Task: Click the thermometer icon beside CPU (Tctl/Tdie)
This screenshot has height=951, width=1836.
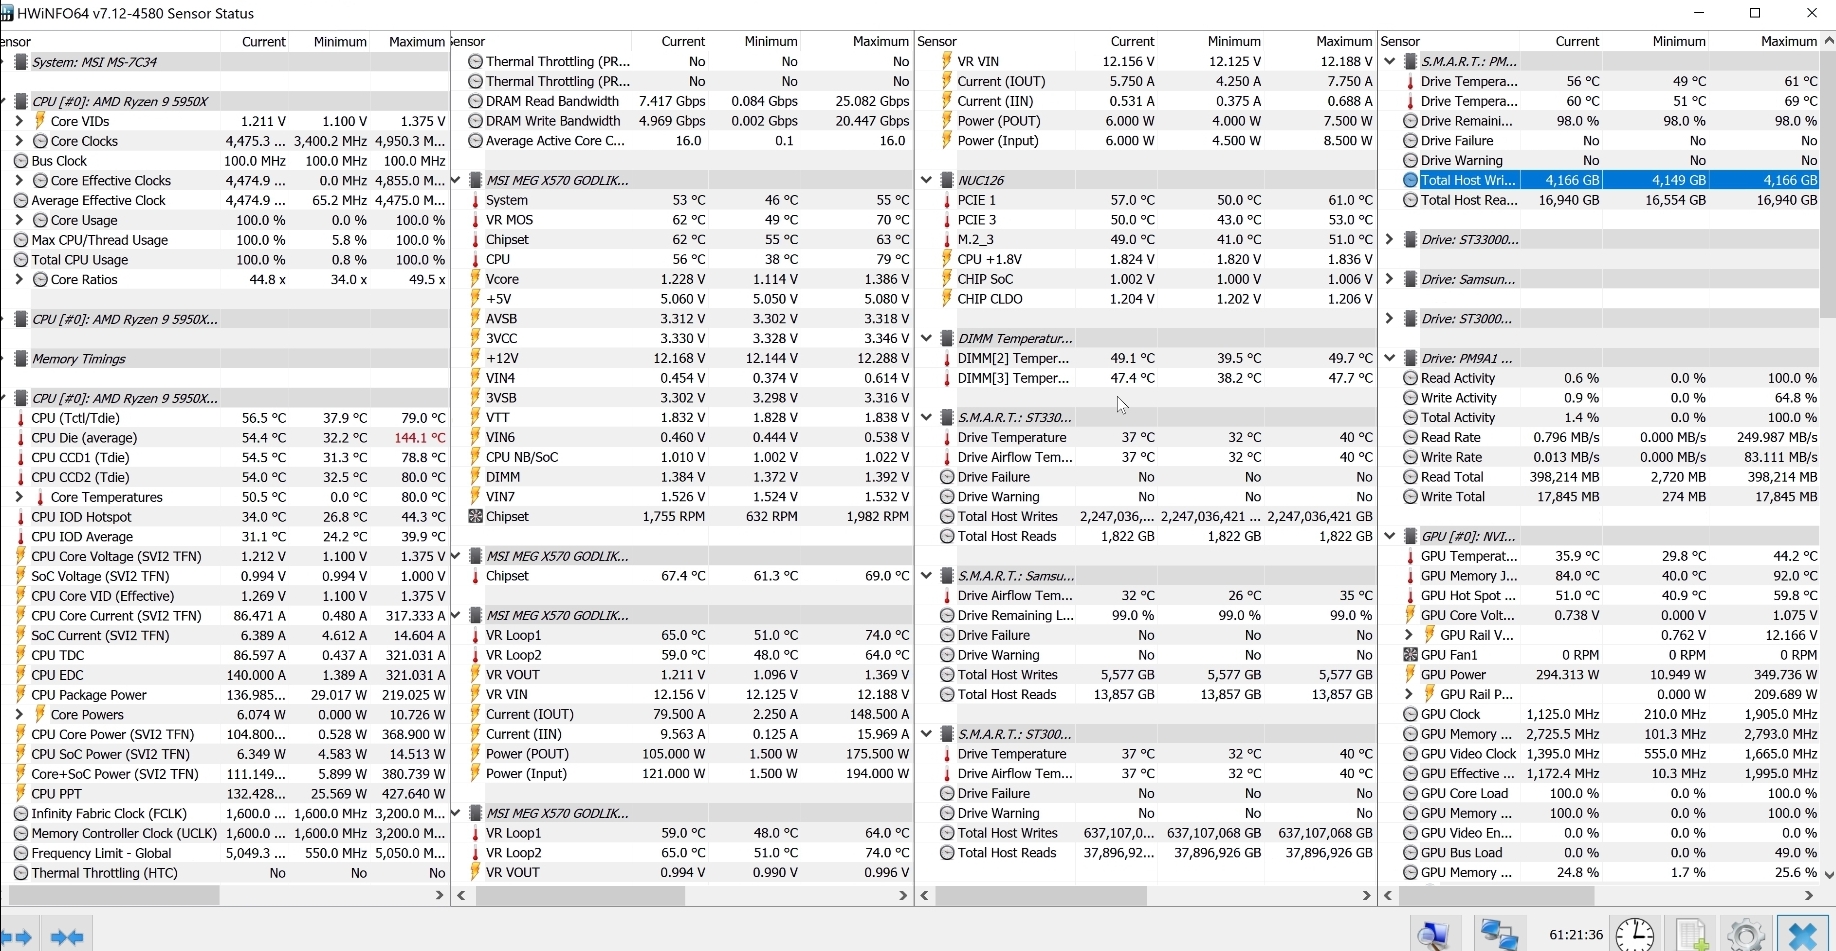Action: tap(20, 418)
